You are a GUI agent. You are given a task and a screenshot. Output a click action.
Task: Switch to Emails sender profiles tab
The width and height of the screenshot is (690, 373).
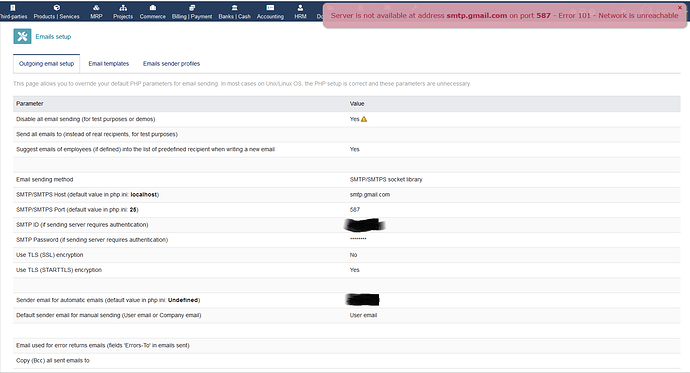[172, 64]
